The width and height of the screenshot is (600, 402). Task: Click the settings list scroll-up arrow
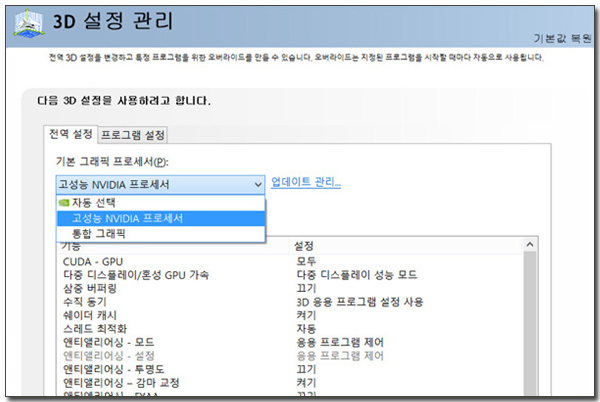click(530, 244)
